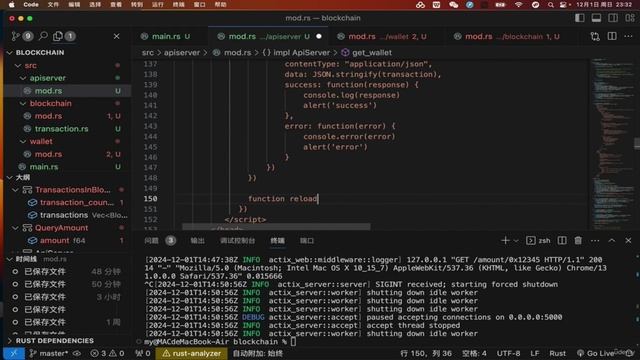The height and width of the screenshot is (360, 640).
Task: Open 输出 output panel tab
Action: 198,240
